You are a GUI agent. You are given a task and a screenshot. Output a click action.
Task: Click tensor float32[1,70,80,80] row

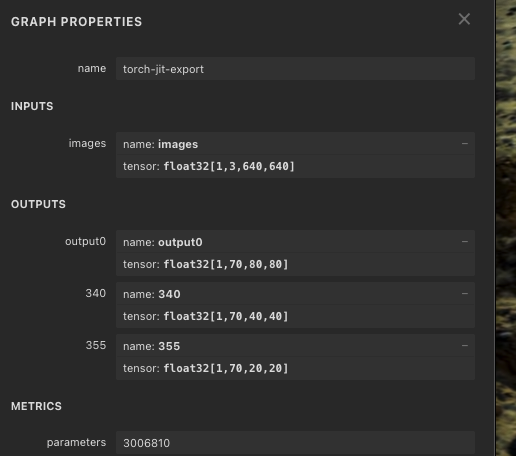[295, 264]
